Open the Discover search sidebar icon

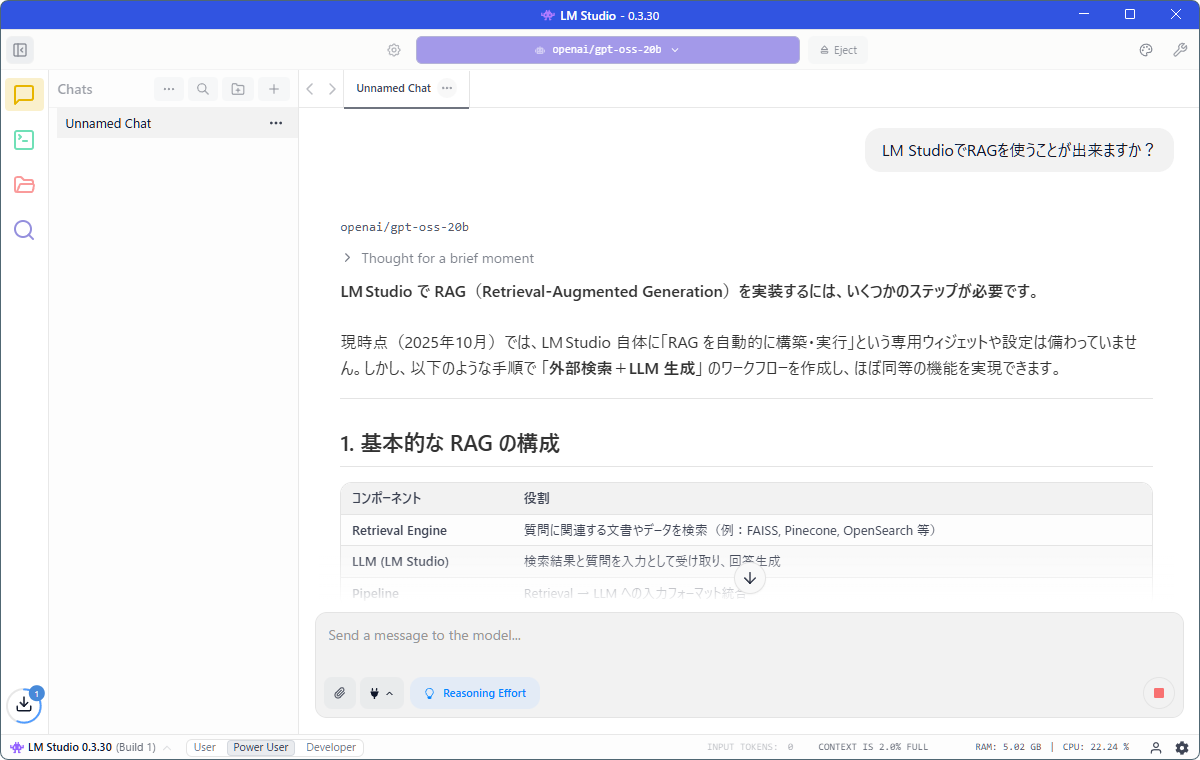tap(24, 230)
